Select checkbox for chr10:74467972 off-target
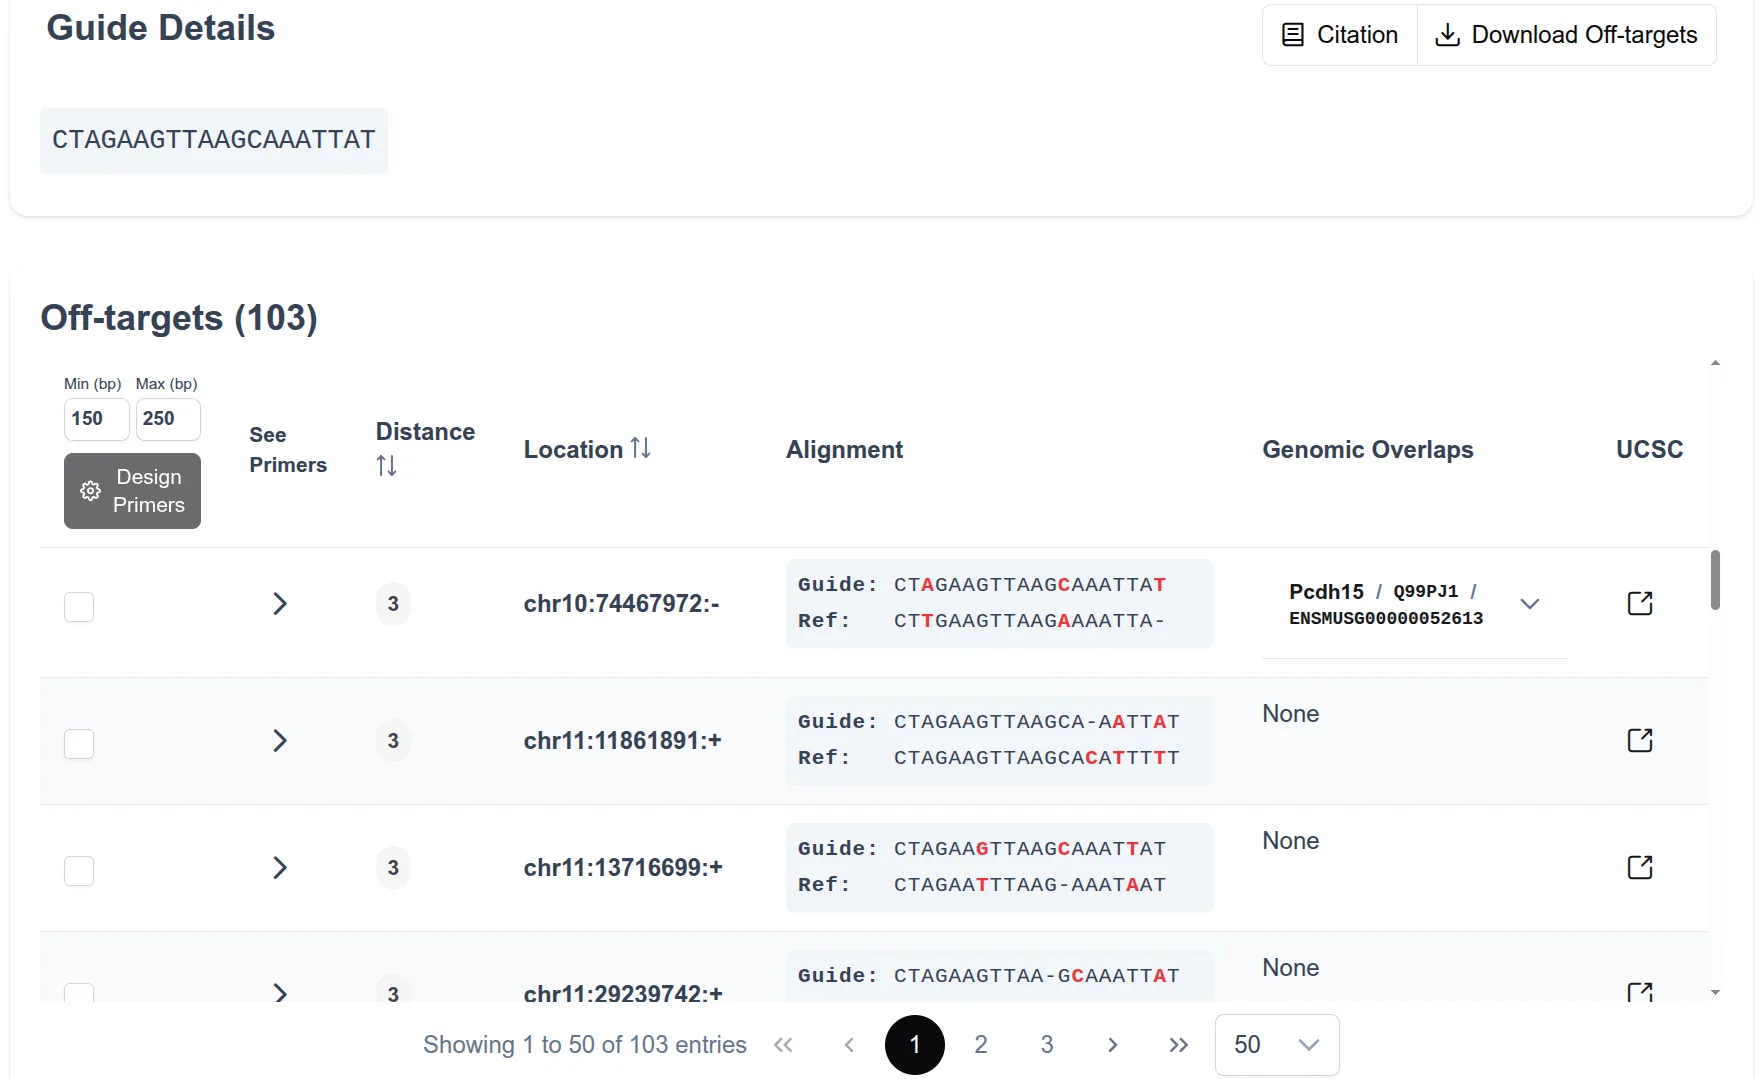 pyautogui.click(x=79, y=607)
